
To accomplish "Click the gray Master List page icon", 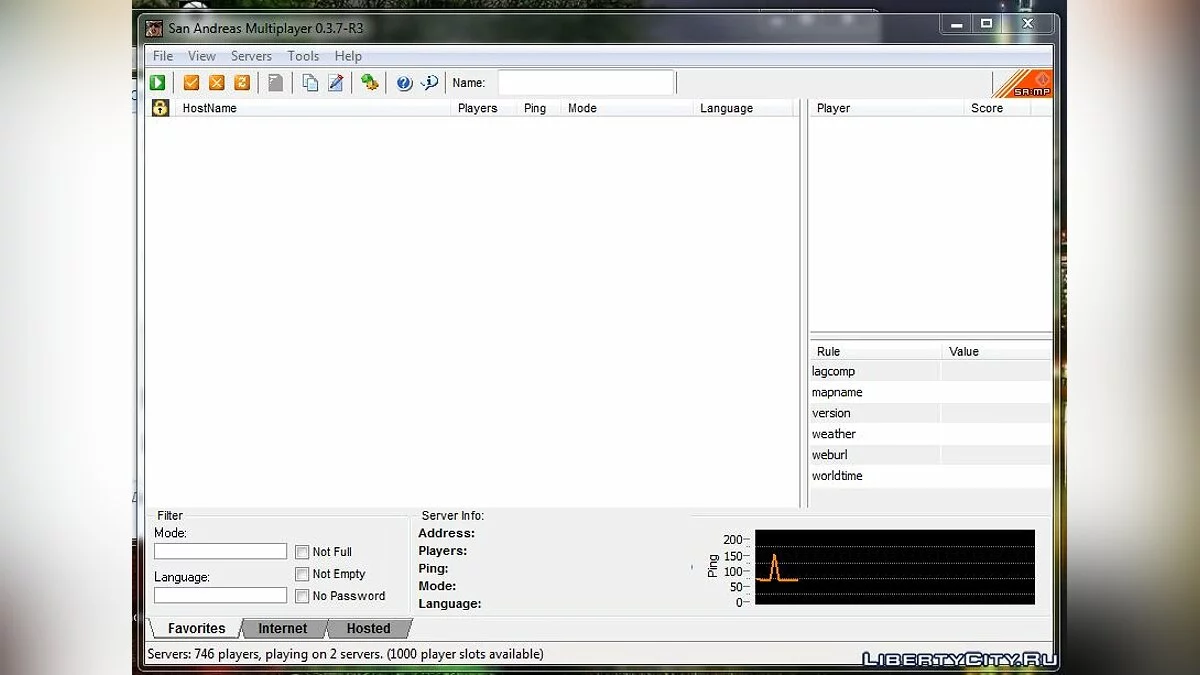I will pos(275,83).
